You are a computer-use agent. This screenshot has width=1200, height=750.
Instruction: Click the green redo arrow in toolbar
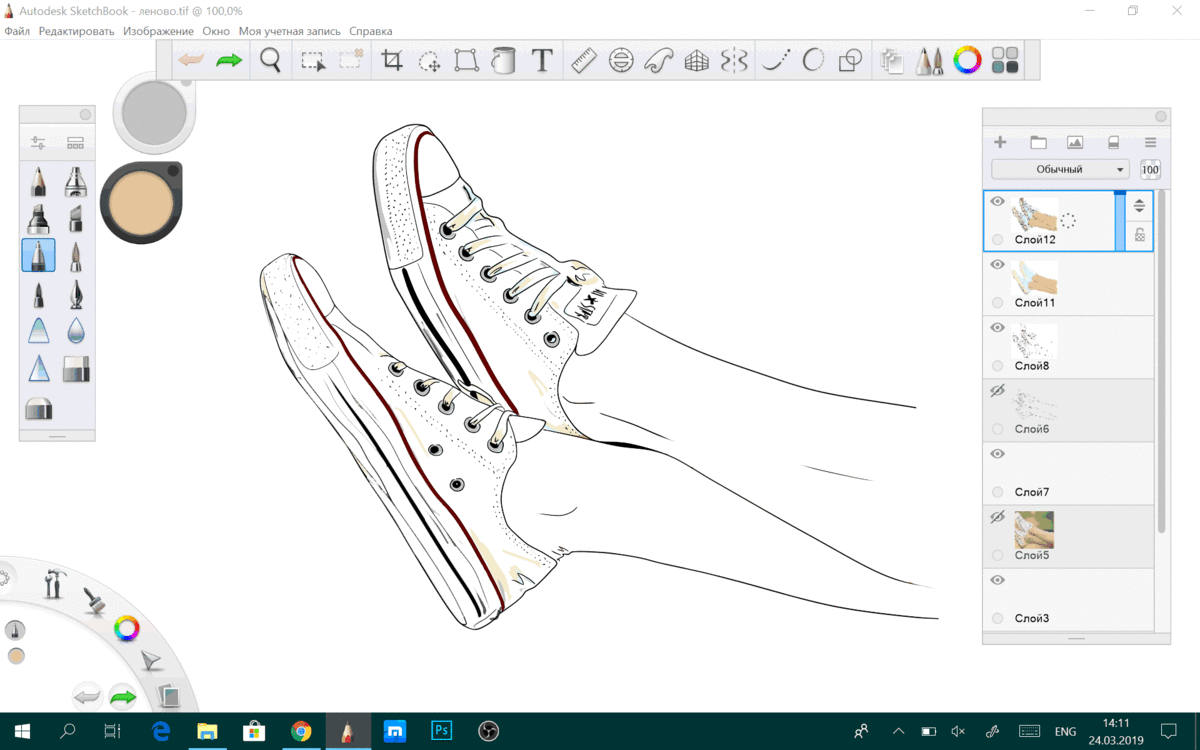click(229, 61)
